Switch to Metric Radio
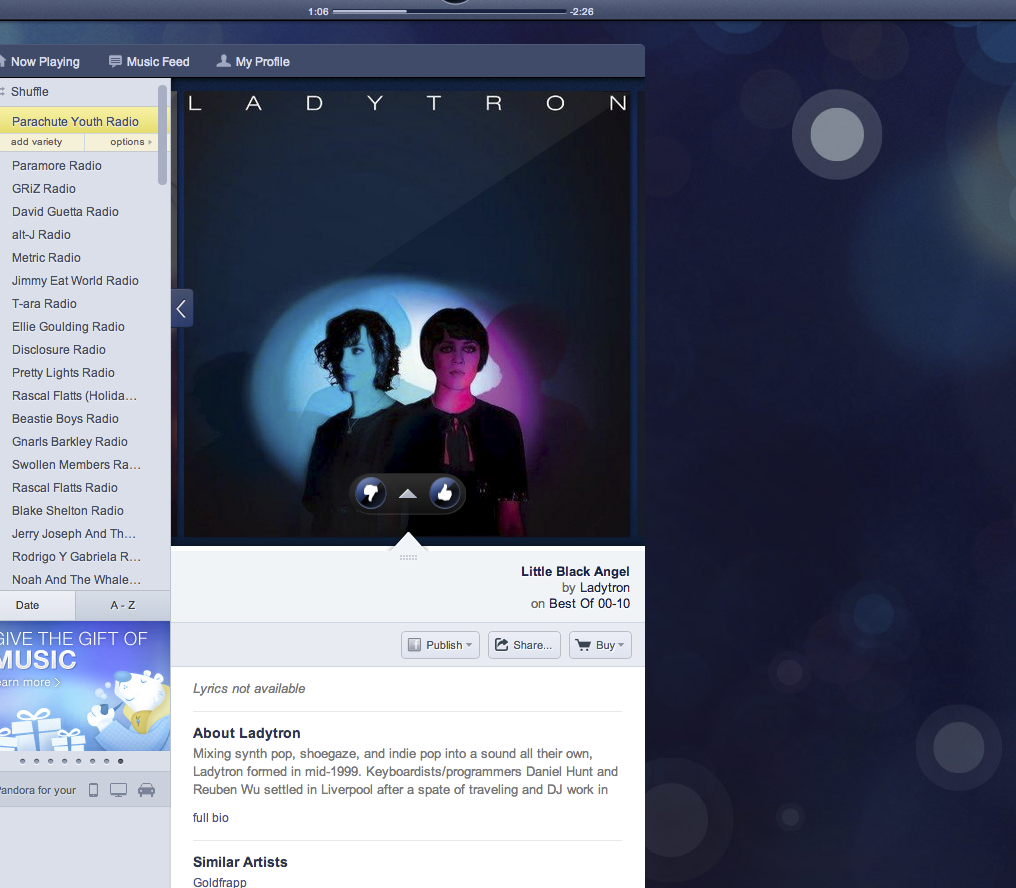This screenshot has width=1016, height=888. (47, 257)
